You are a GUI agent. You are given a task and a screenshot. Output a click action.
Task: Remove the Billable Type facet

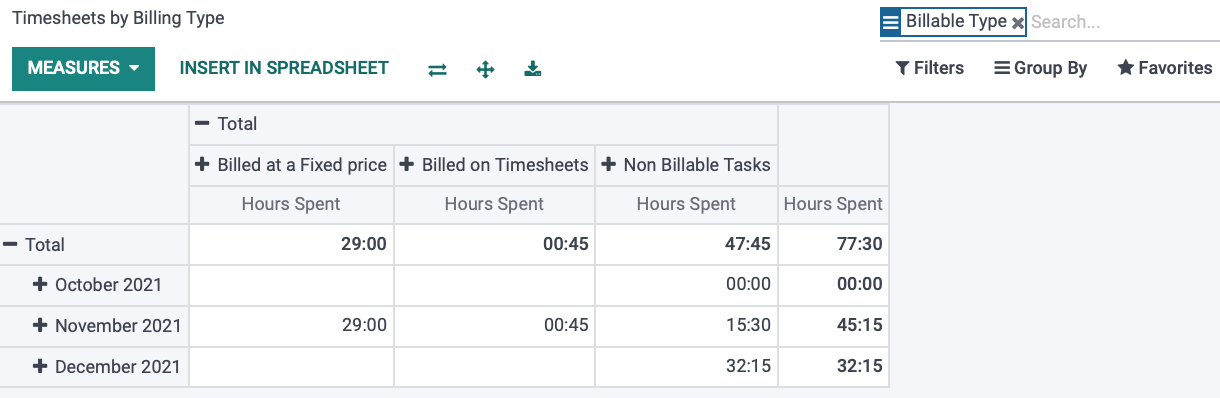[1018, 22]
